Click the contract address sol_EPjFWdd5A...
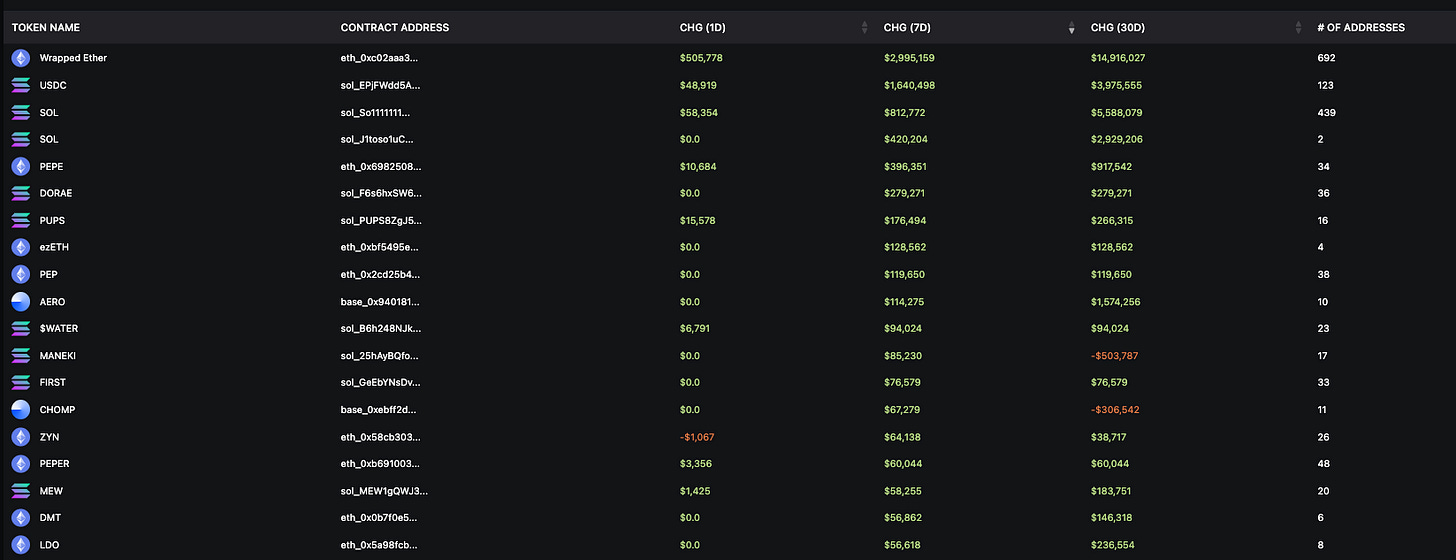This screenshot has height=560, width=1456. (x=381, y=85)
